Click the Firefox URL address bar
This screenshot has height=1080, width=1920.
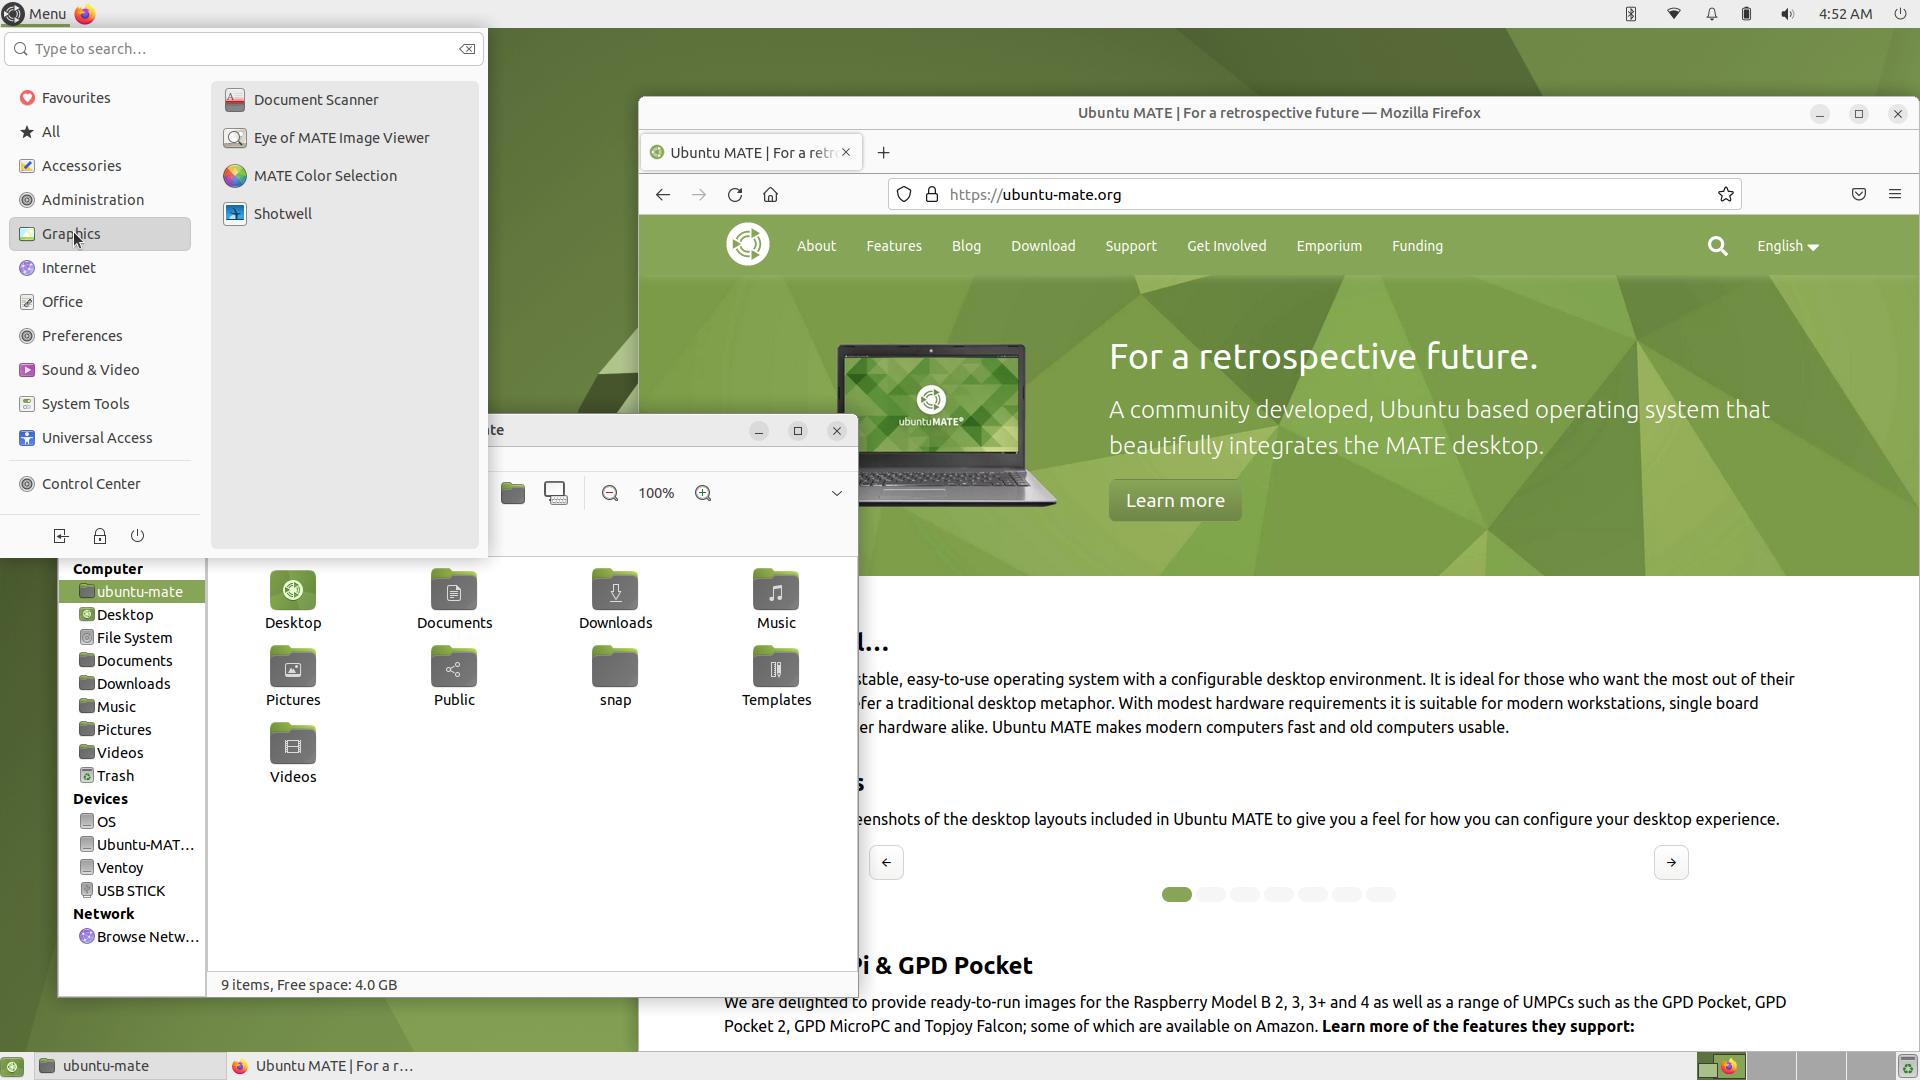[x=1315, y=195]
